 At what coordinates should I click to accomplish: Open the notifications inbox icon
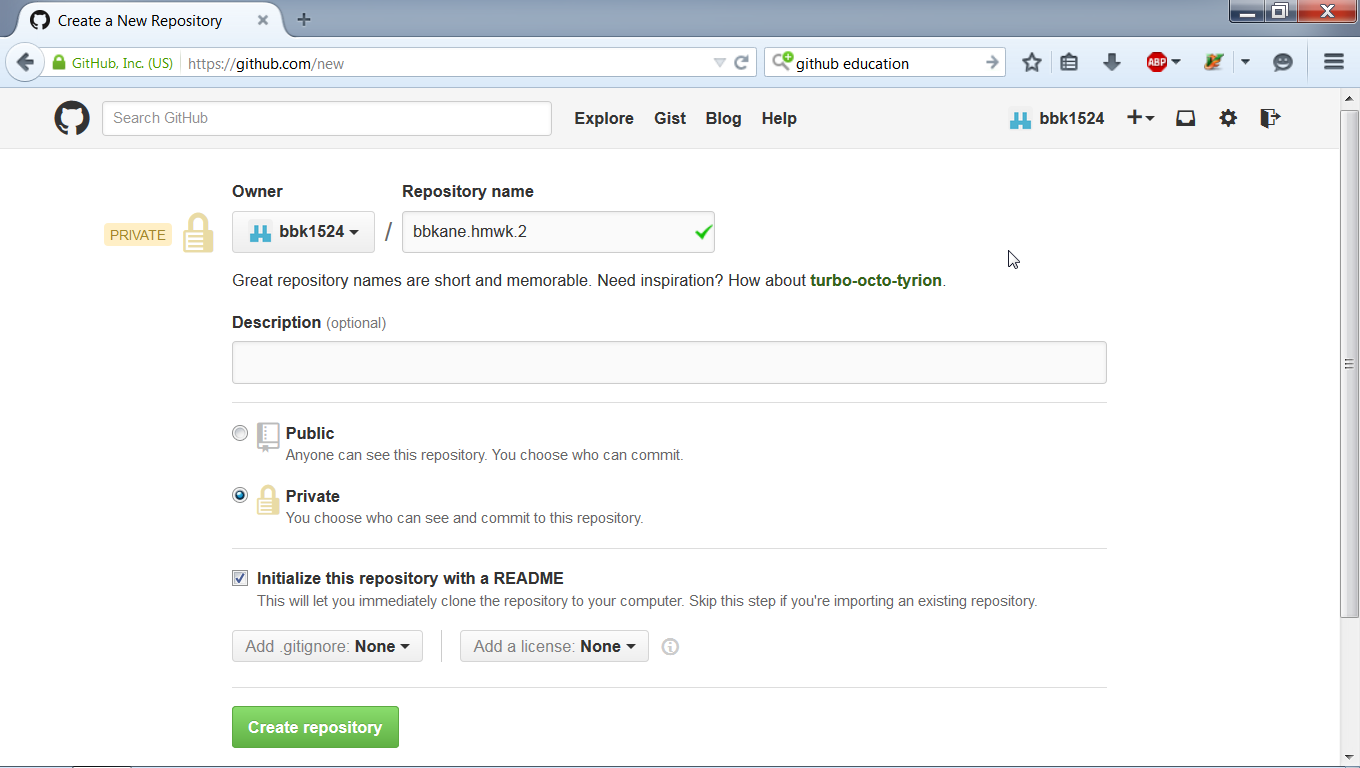coord(1185,117)
